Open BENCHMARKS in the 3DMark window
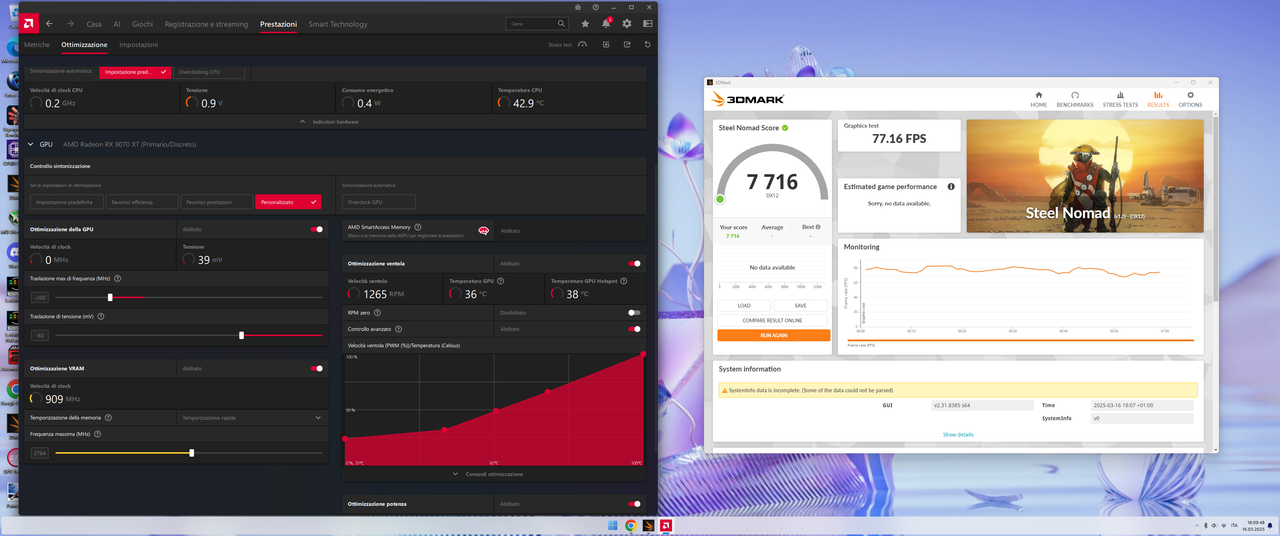Viewport: 1280px width, 536px height. tap(1075, 99)
